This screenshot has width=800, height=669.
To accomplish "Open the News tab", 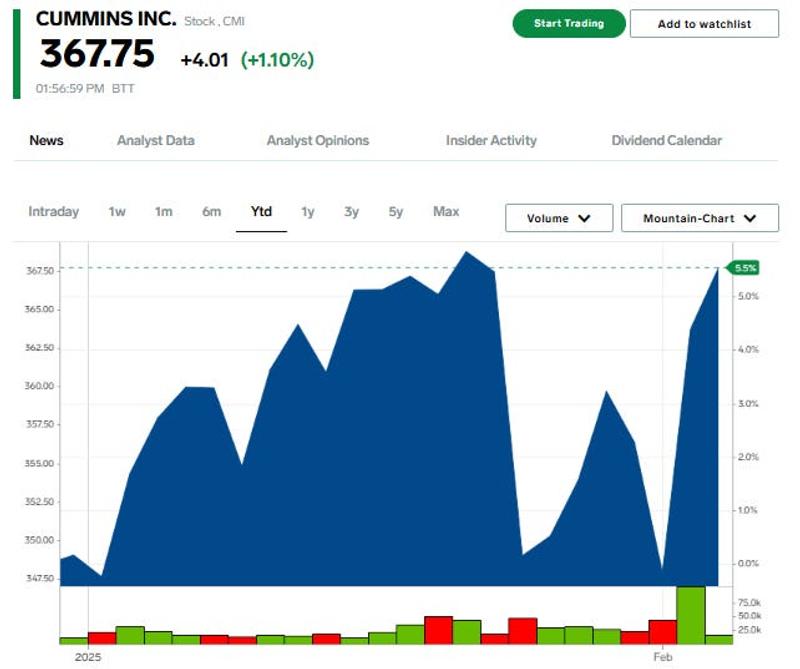I will pos(46,140).
